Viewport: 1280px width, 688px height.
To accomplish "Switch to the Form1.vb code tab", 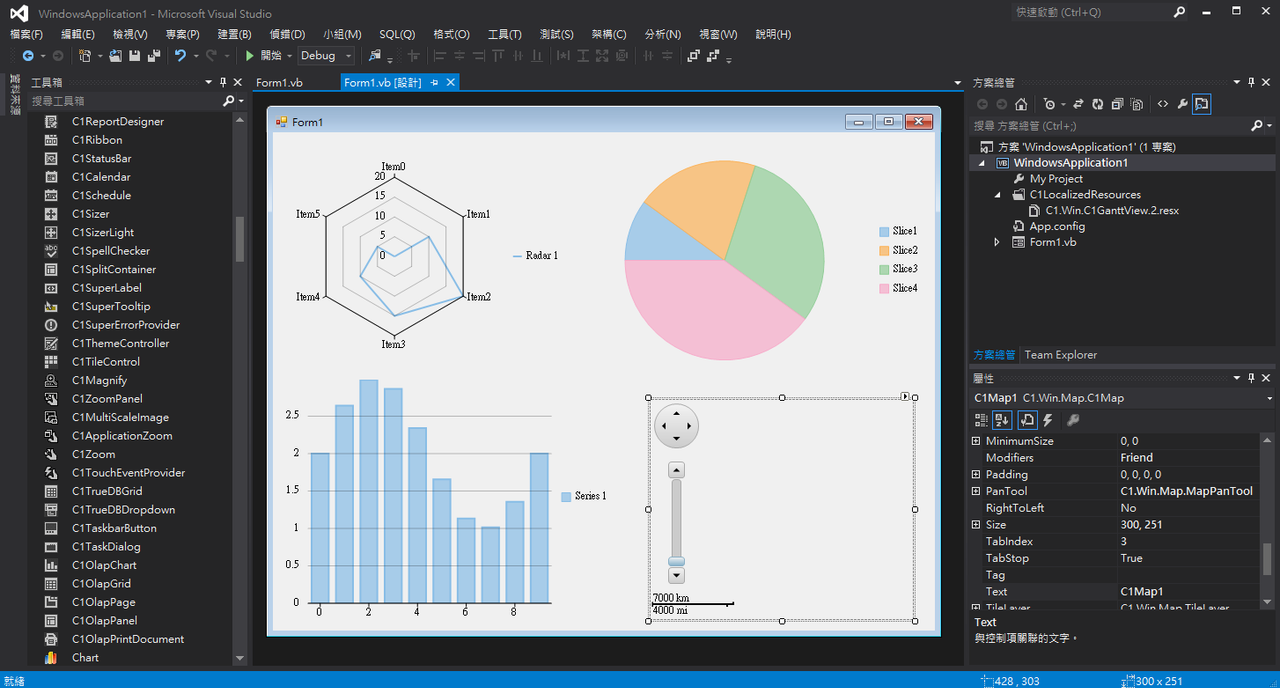I will [280, 83].
